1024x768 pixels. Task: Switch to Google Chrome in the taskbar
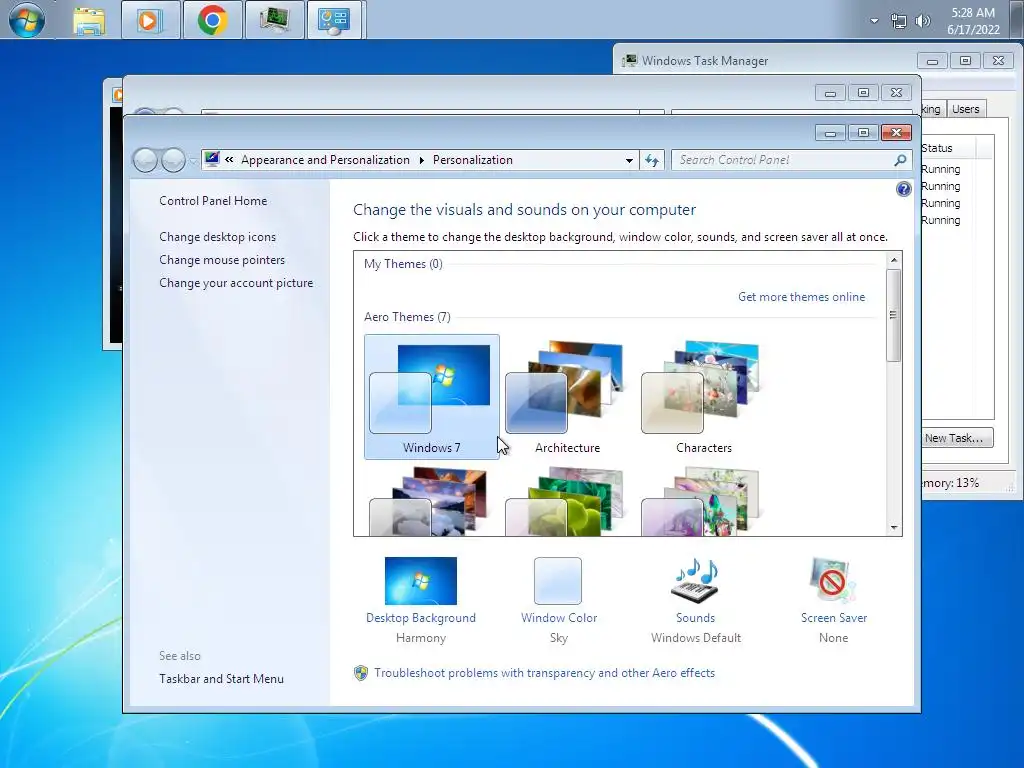[212, 20]
